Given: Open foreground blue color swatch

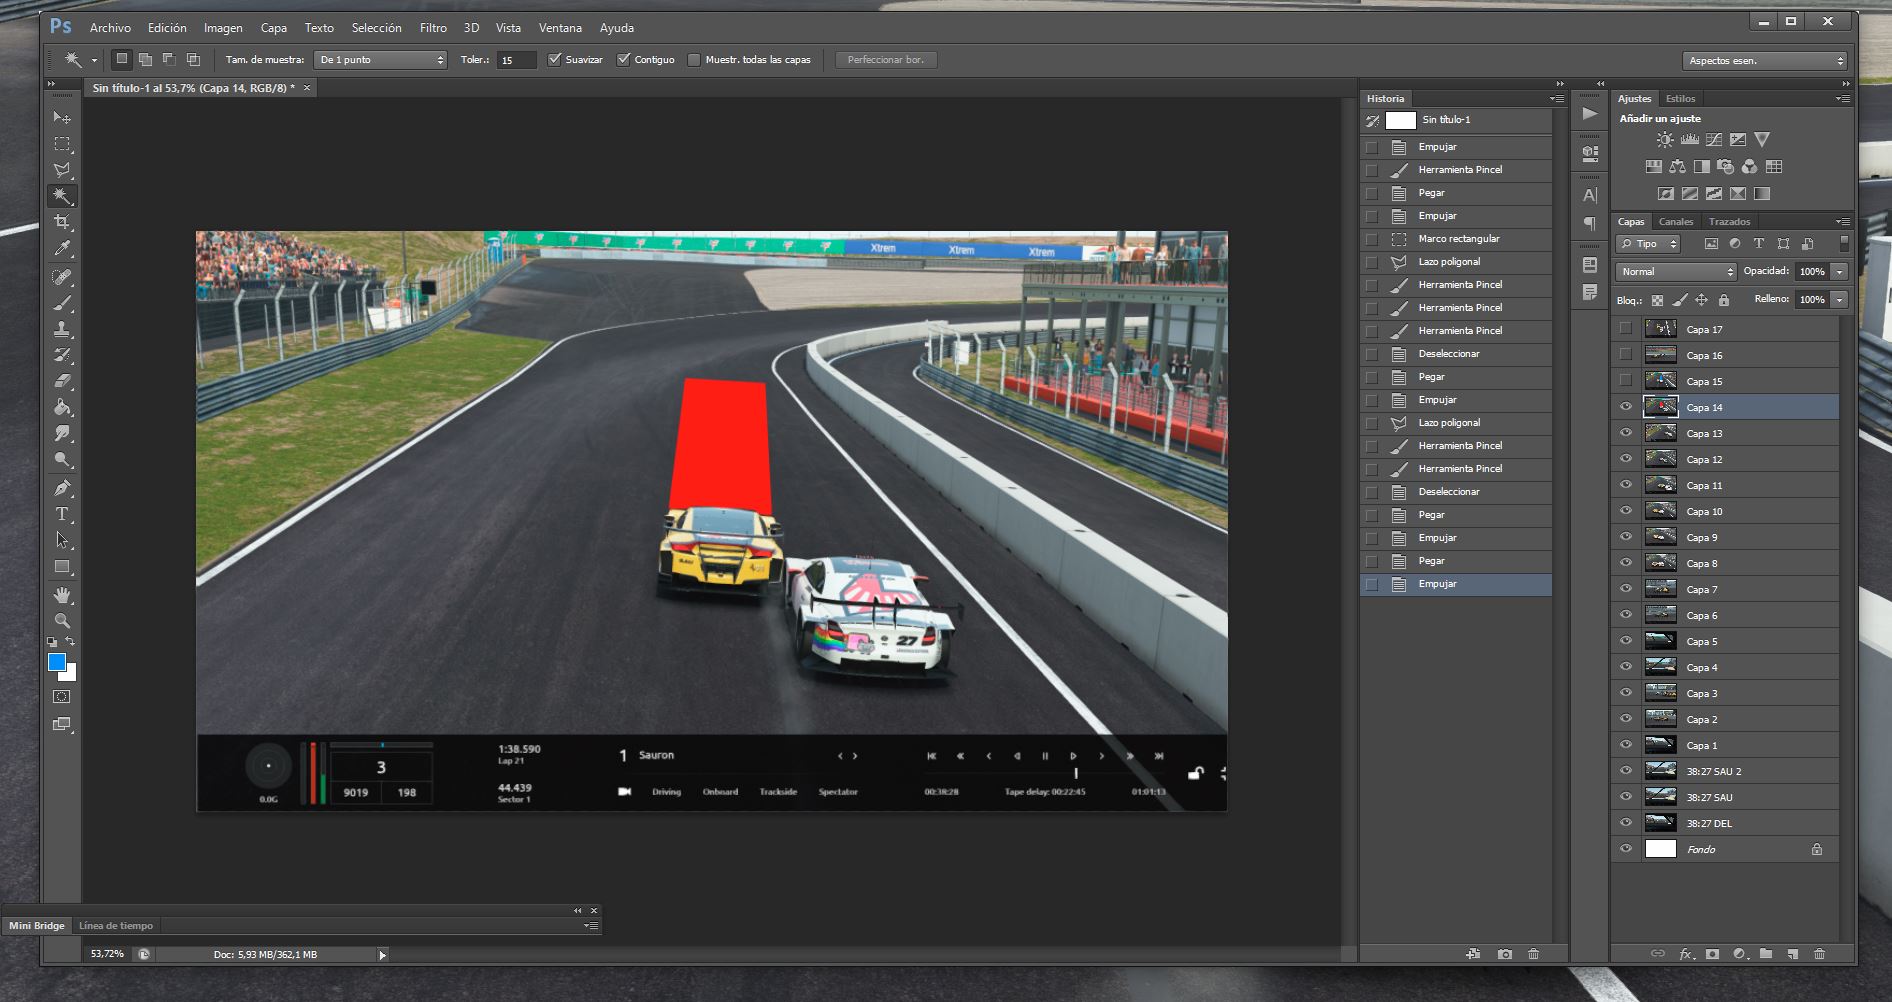Looking at the screenshot, I should [57, 662].
